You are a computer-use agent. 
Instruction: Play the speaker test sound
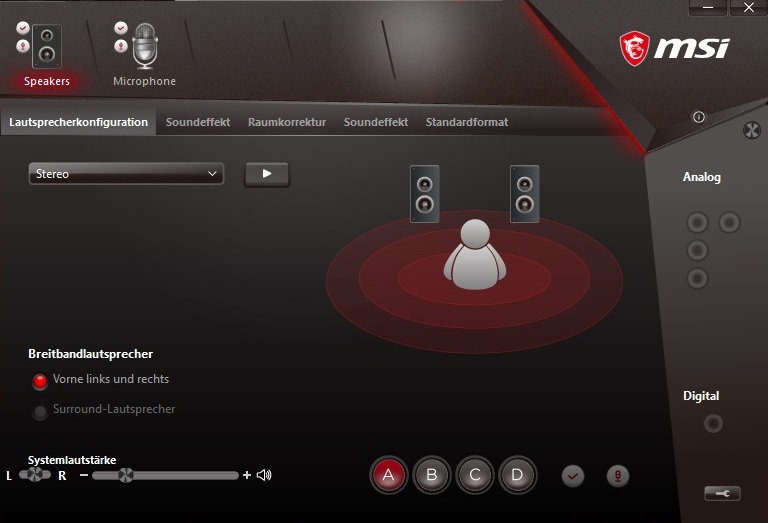(x=267, y=174)
